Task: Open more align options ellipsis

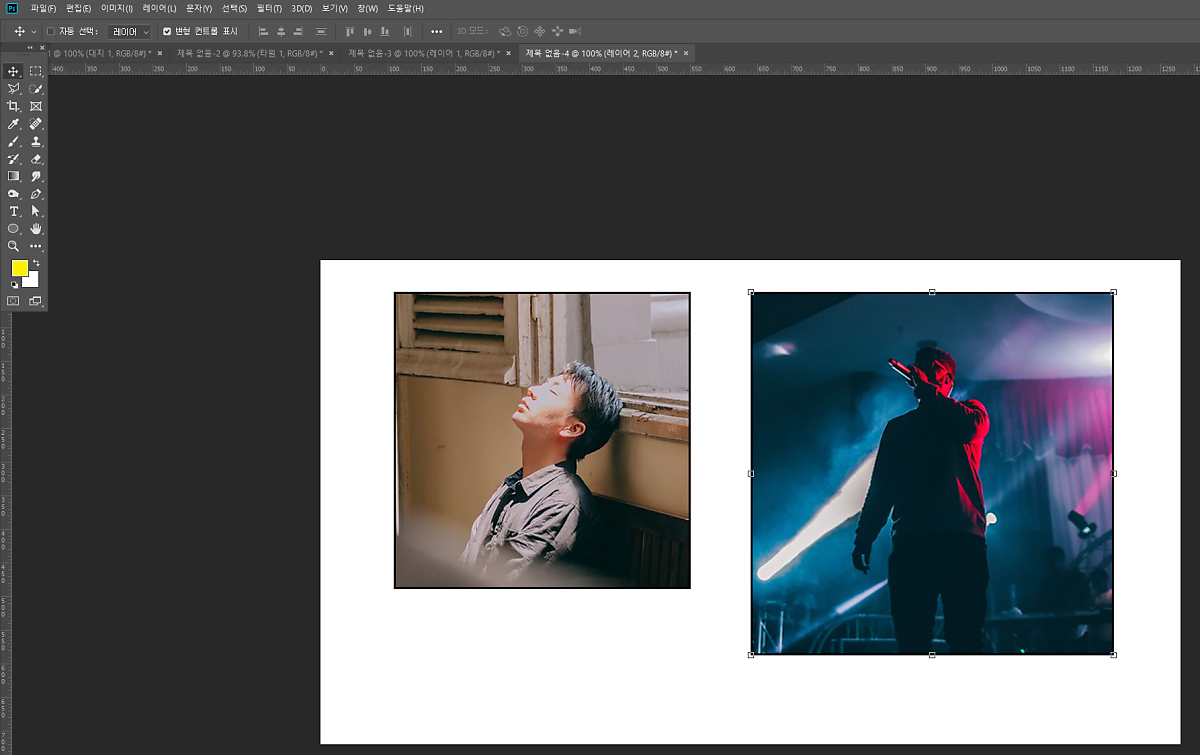Action: point(436,31)
